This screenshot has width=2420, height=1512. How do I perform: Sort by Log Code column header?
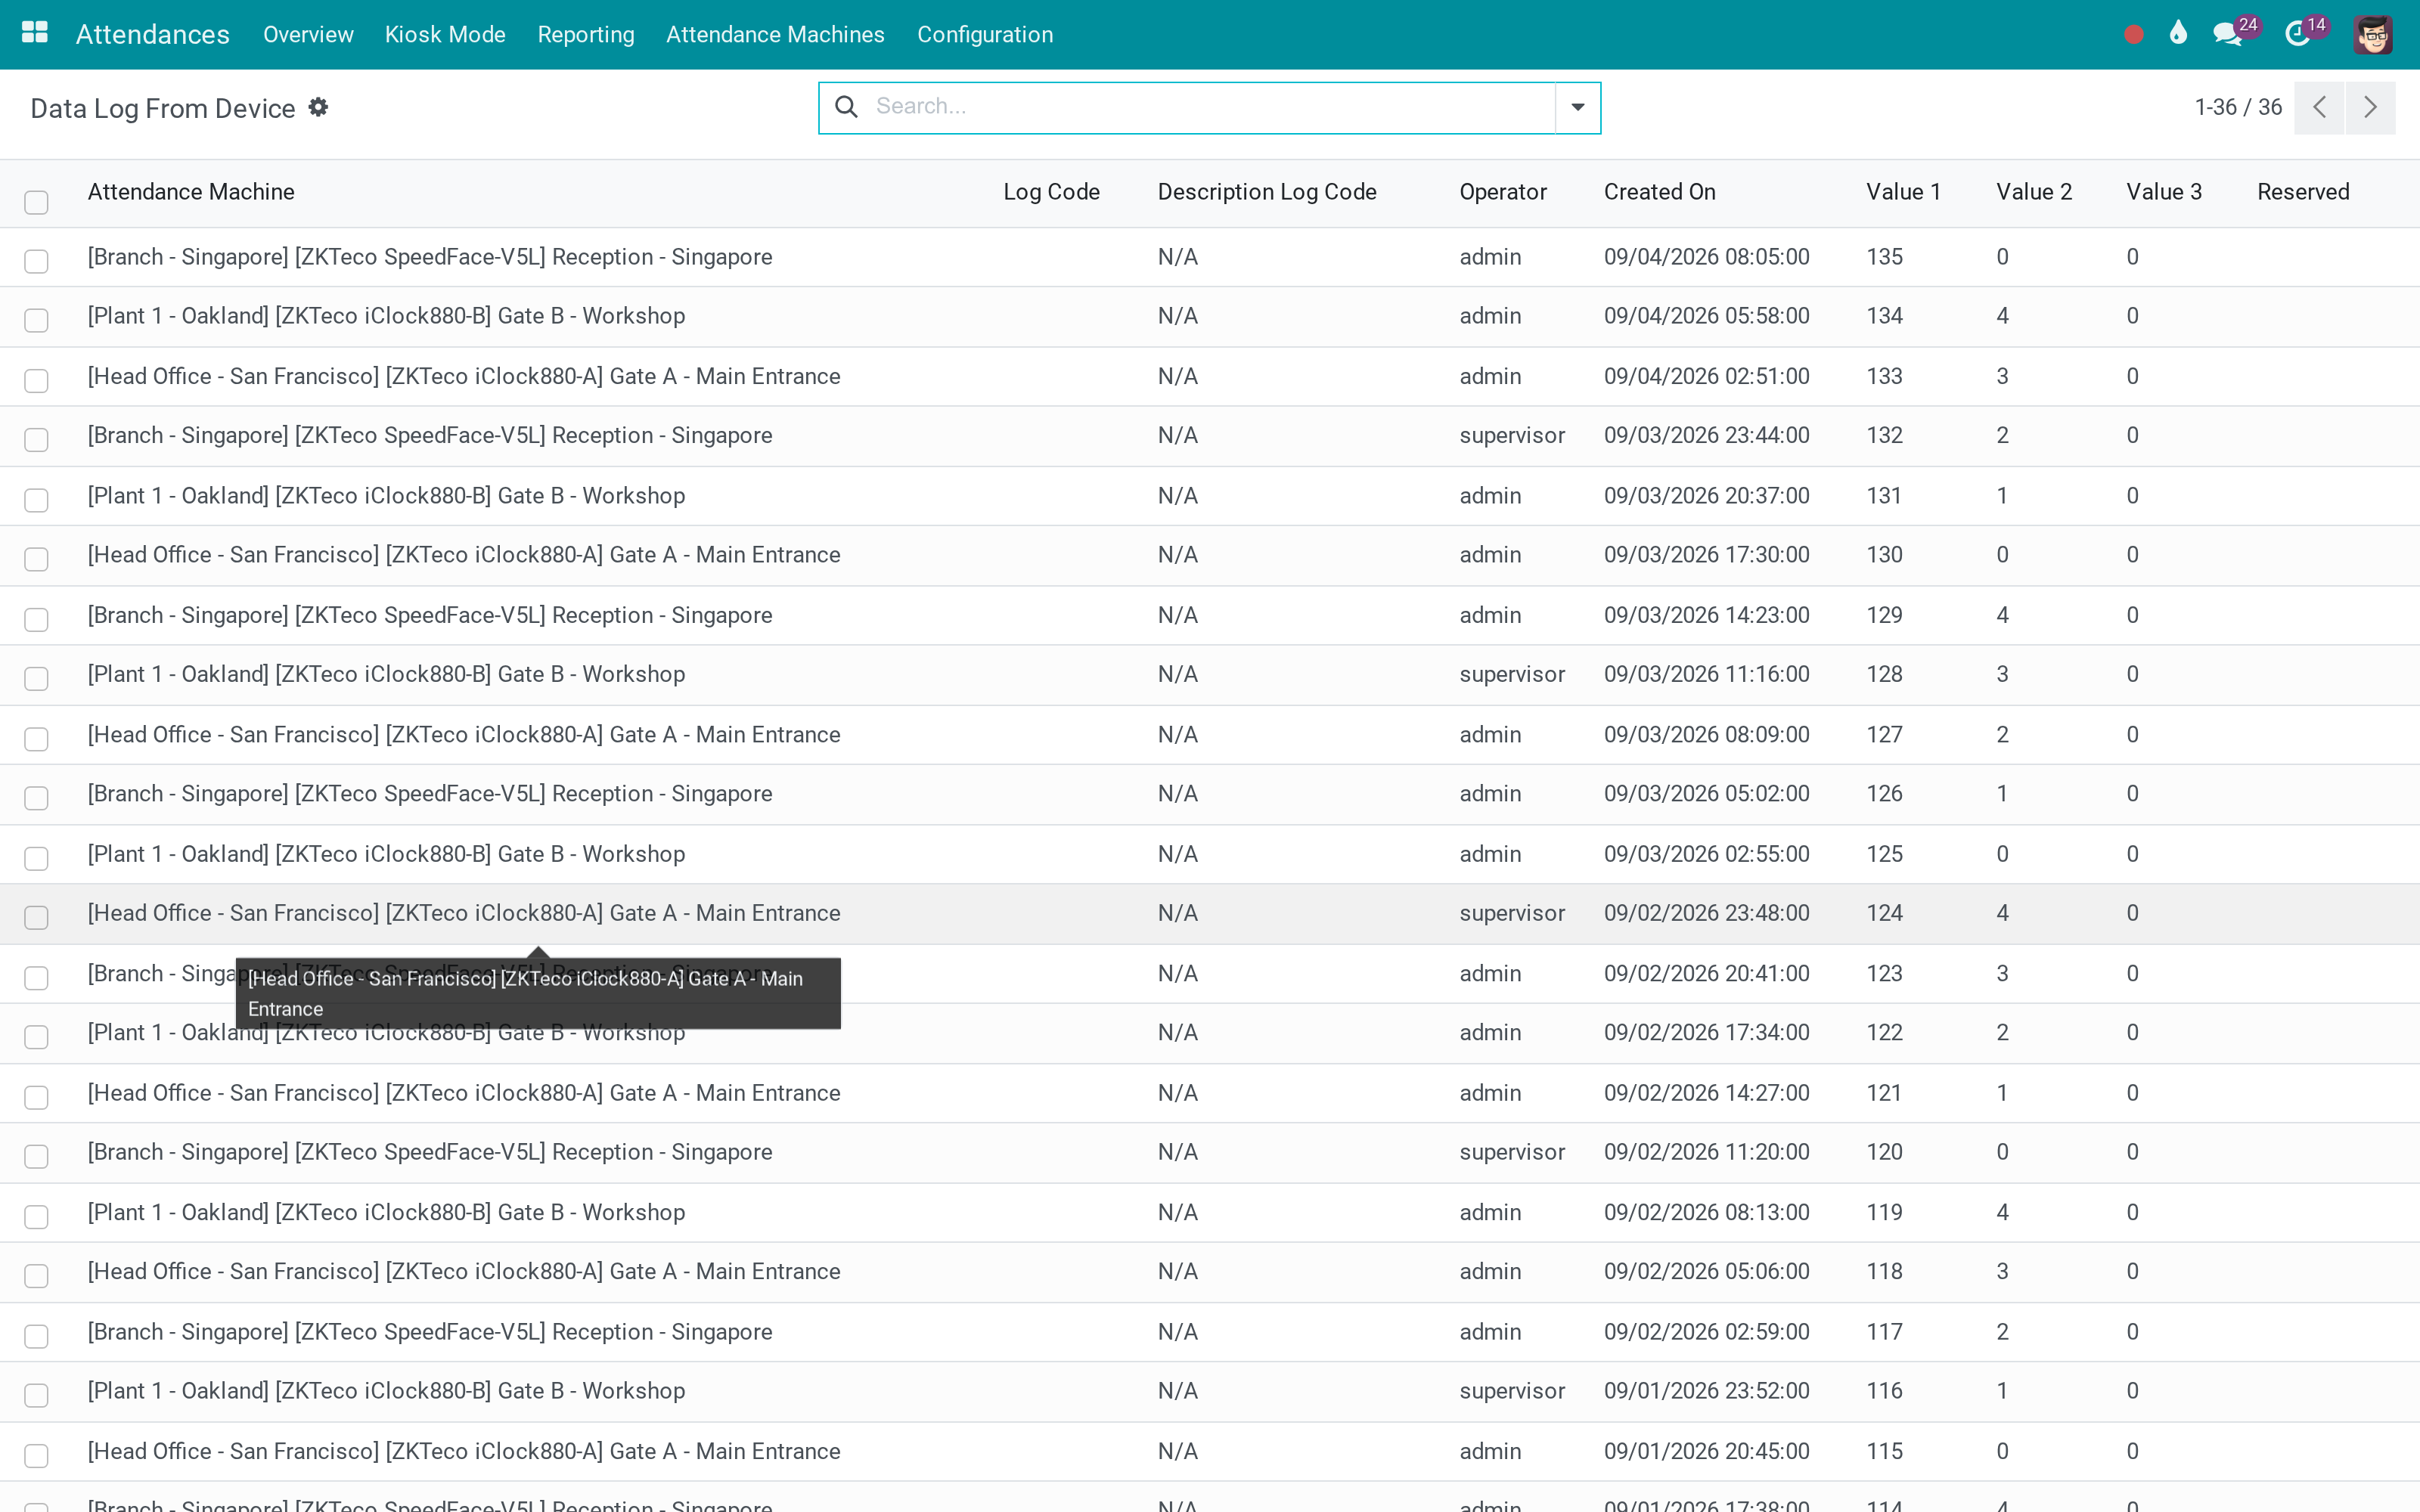click(1051, 192)
